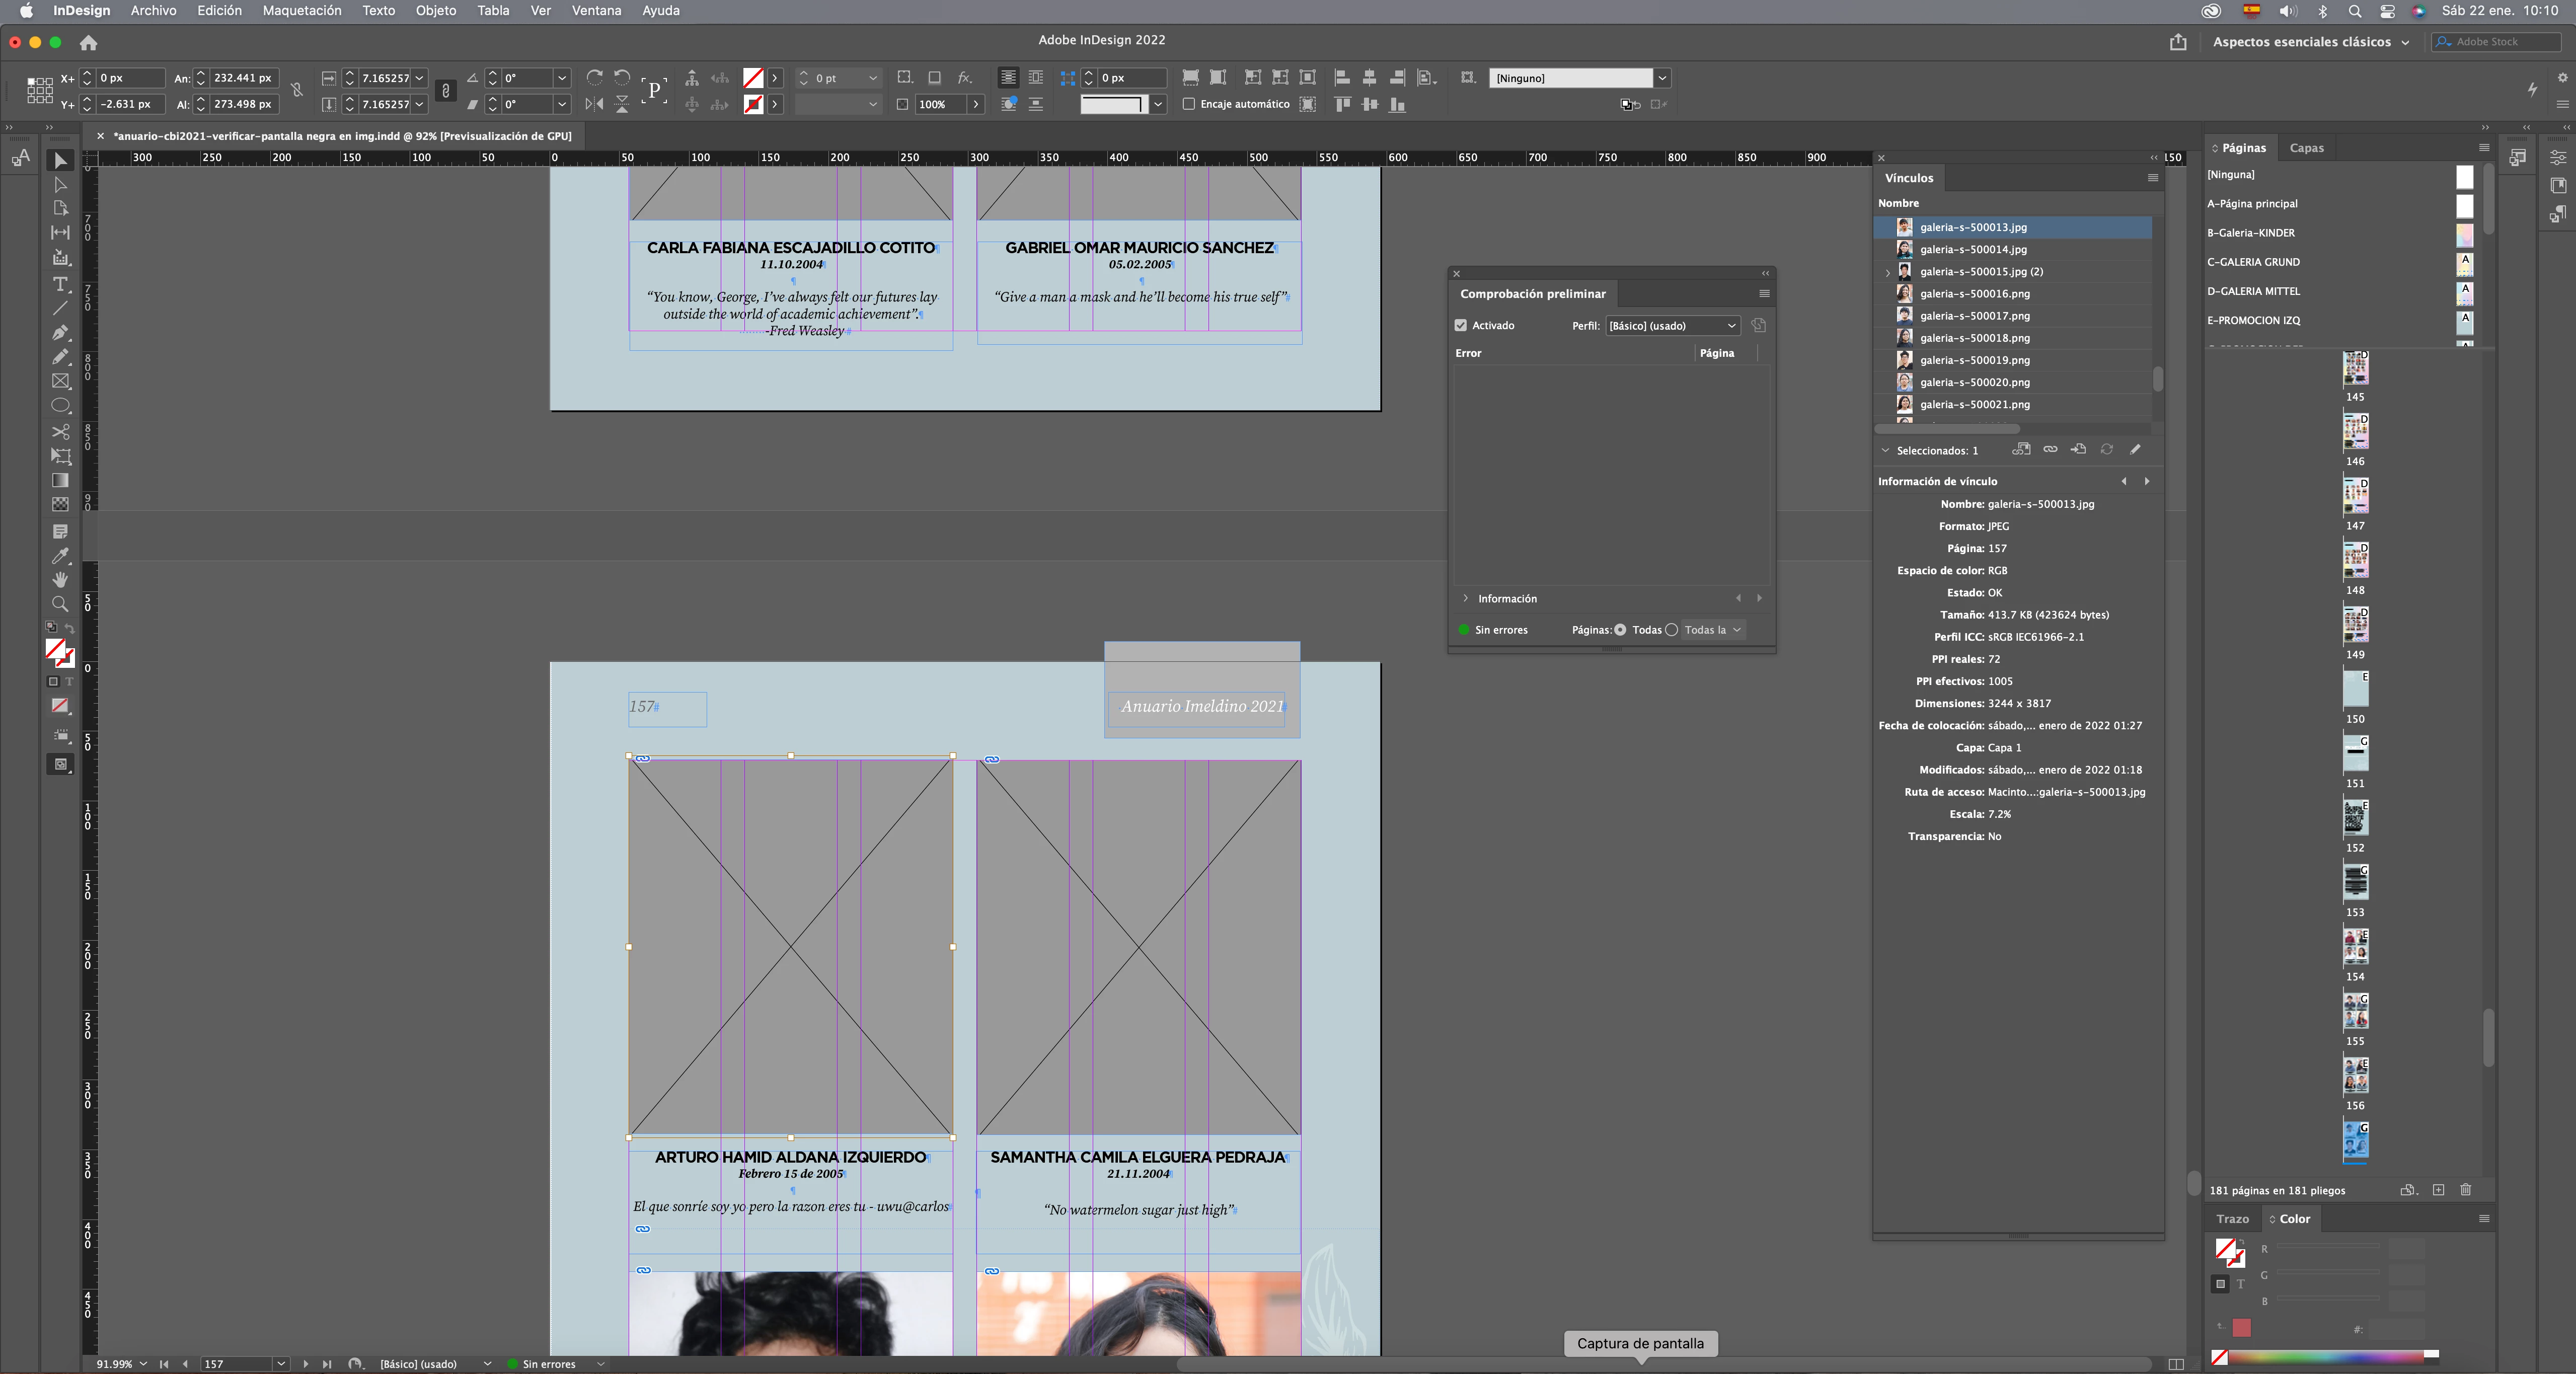2576x1374 pixels.
Task: Click the Pen tool
Action: tap(60, 332)
